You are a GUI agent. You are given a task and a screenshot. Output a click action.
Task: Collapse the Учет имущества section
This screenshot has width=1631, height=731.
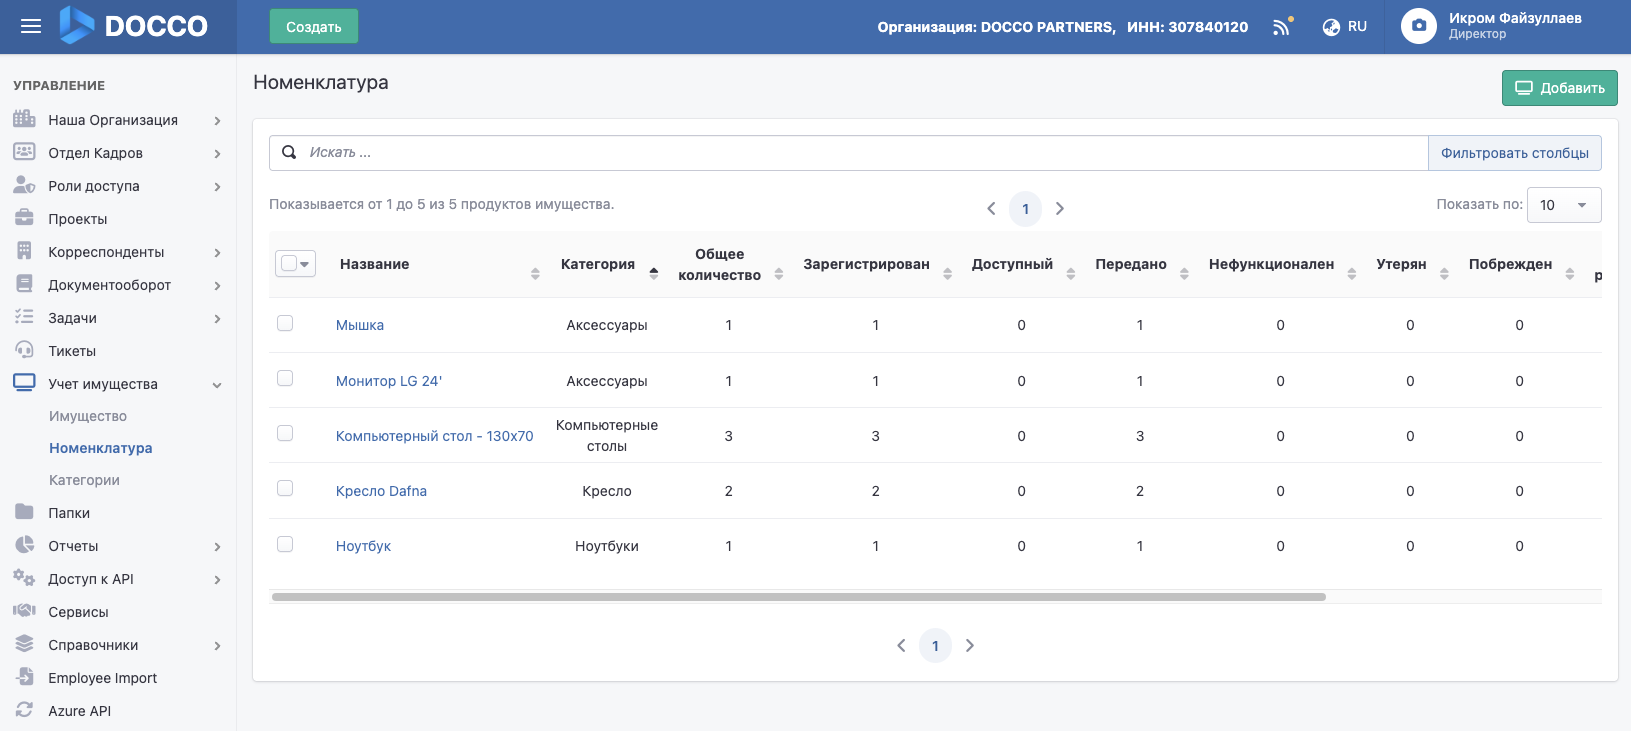tap(217, 385)
